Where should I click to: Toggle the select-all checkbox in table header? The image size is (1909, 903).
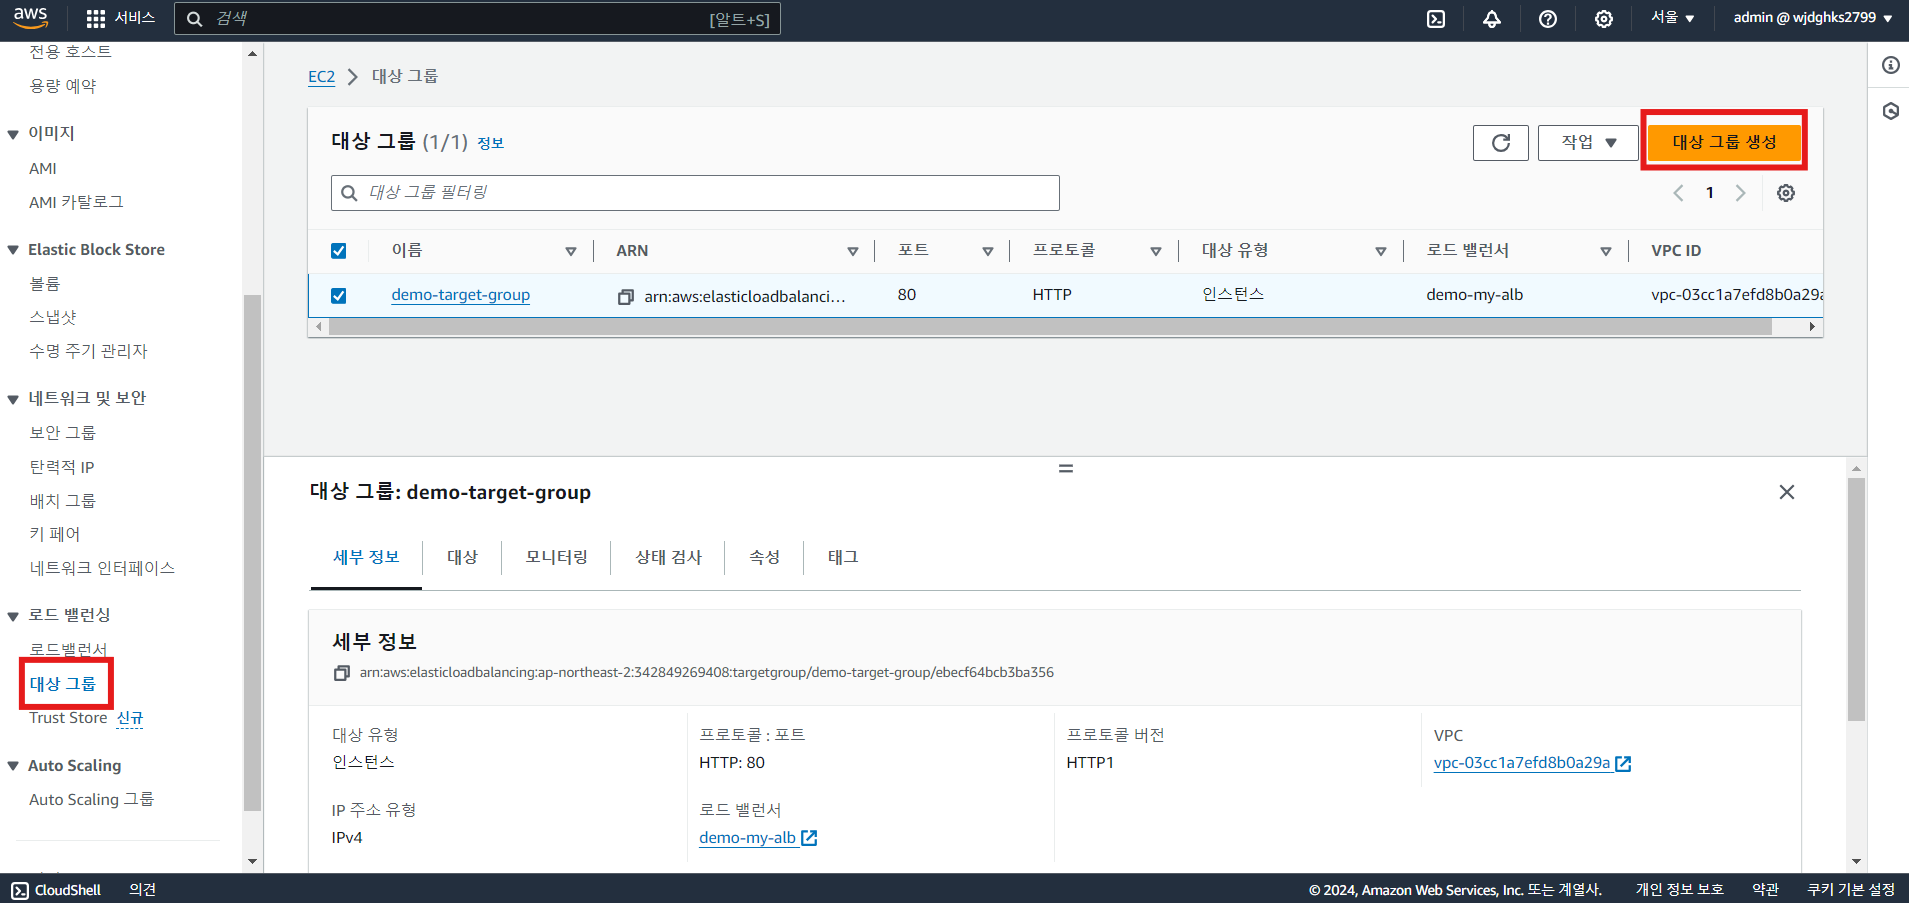pyautogui.click(x=339, y=251)
